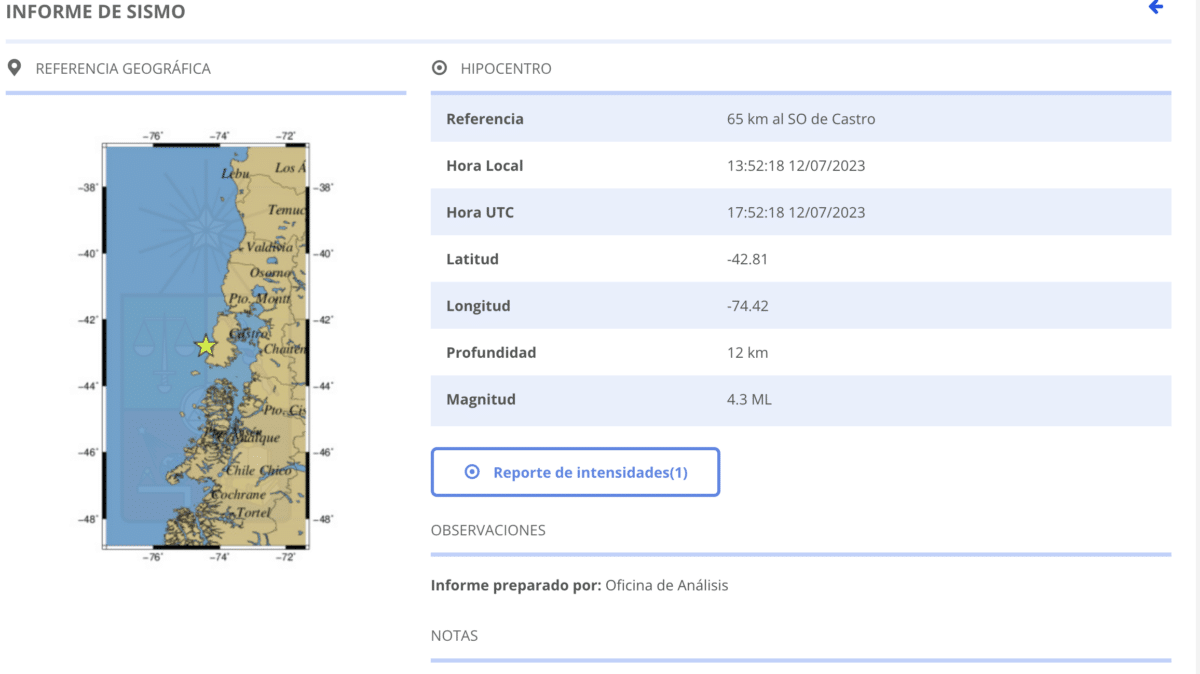
Task: Click the target icon next to Hipocentro
Action: (x=438, y=69)
